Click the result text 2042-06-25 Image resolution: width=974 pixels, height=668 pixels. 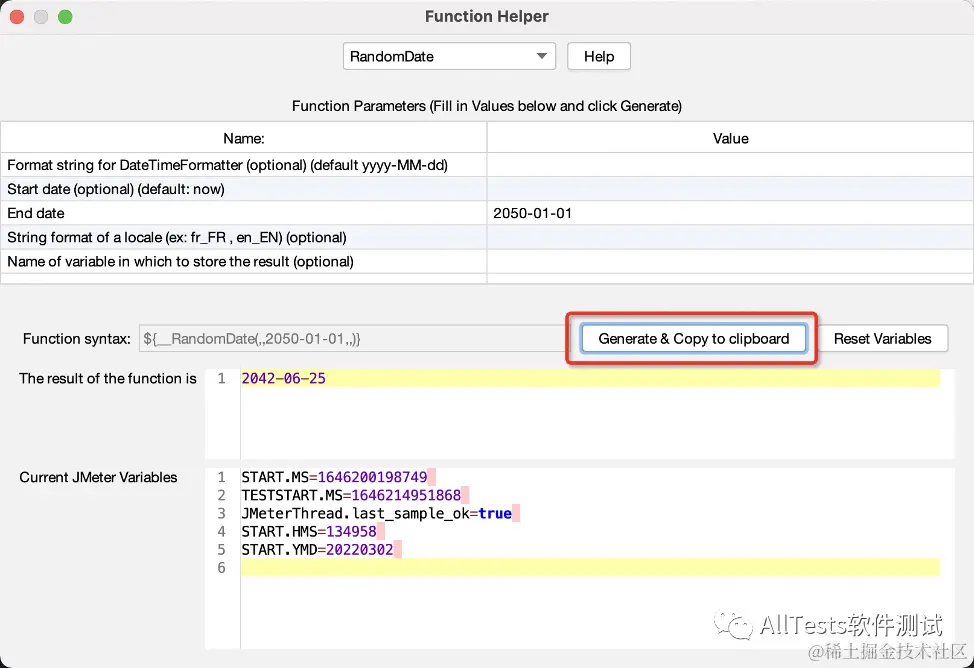click(x=283, y=378)
